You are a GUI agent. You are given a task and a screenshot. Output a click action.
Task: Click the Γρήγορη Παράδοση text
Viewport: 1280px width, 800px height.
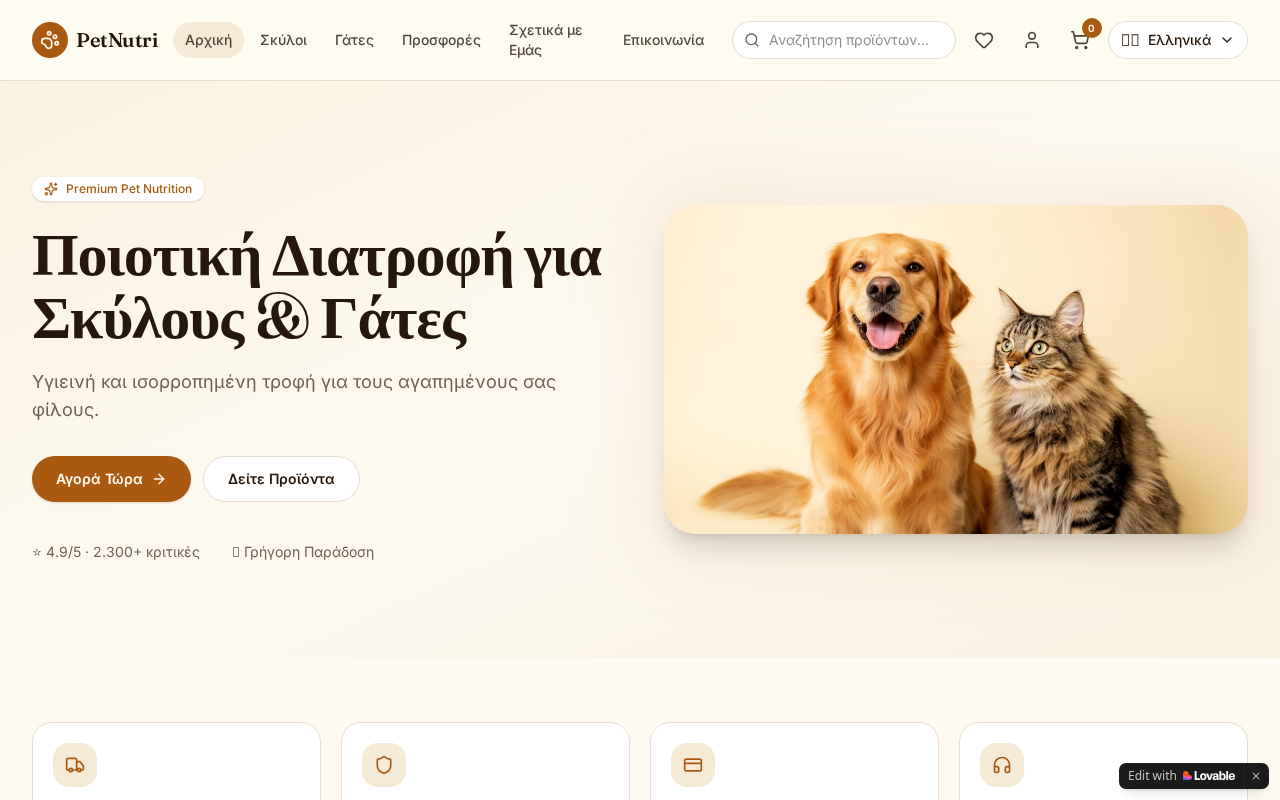(x=309, y=552)
